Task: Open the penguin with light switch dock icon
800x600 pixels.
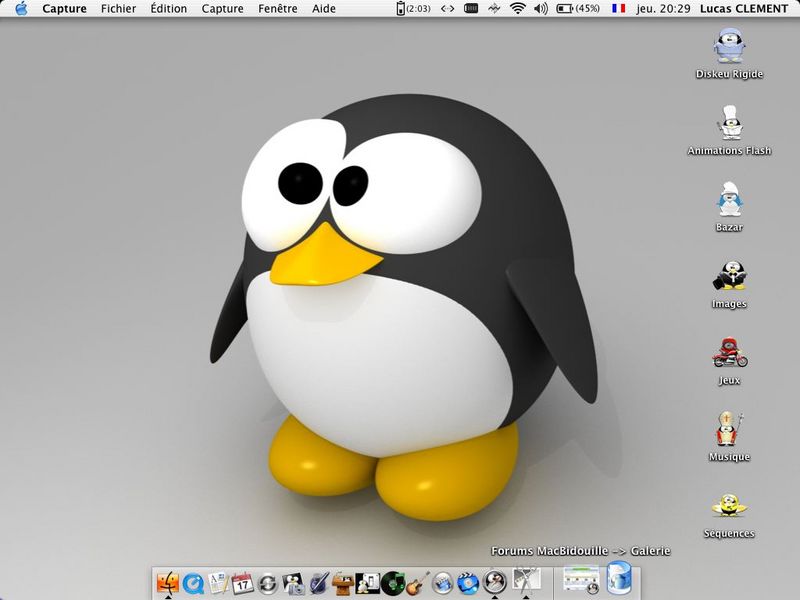Action: 367,583
